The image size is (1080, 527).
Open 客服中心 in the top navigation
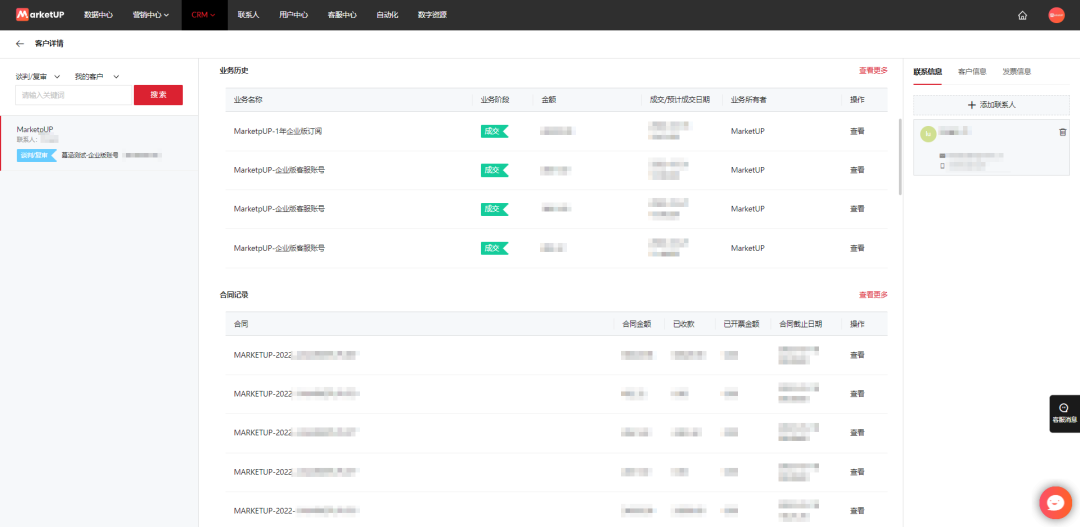342,14
